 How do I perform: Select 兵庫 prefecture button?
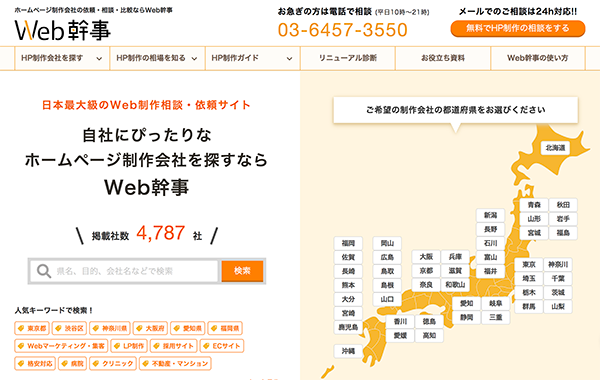pyautogui.click(x=455, y=257)
